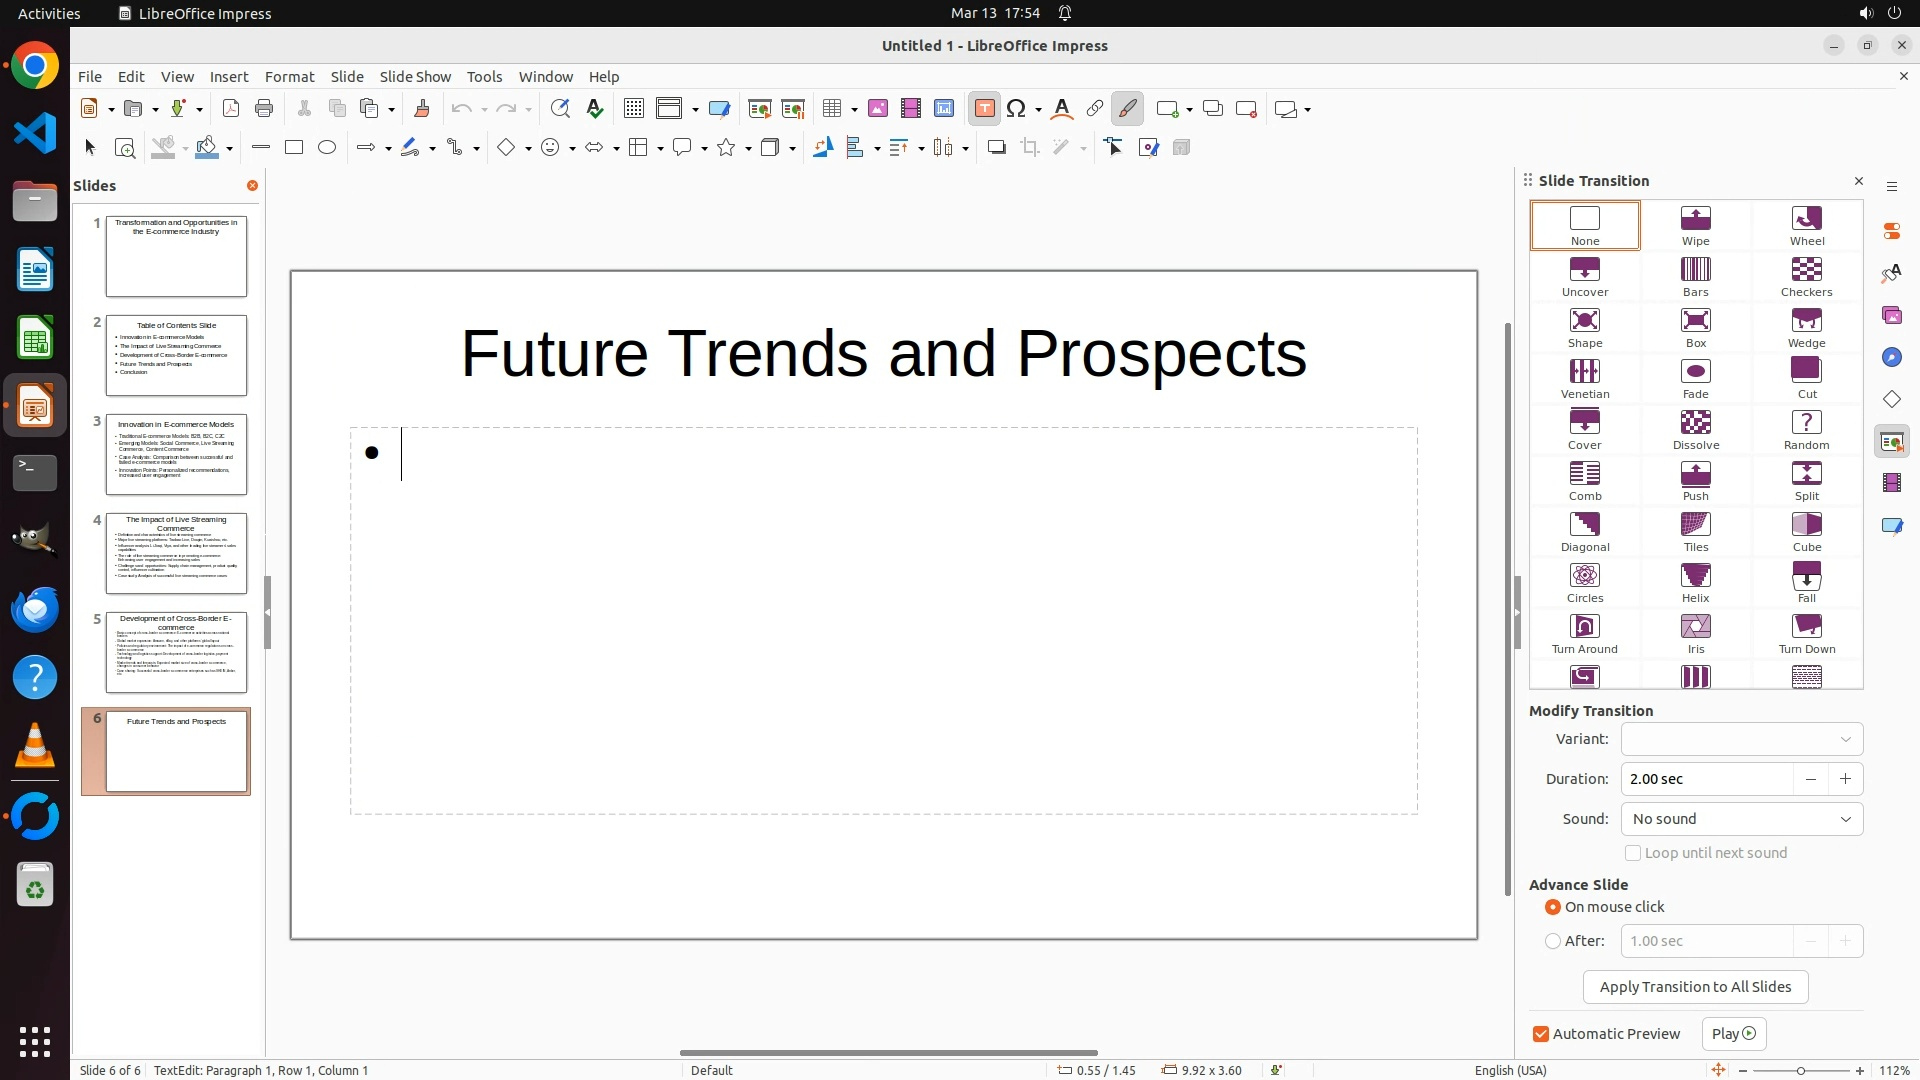Open the Sound dropdown list
This screenshot has height=1080, width=1920.
pos(1741,819)
